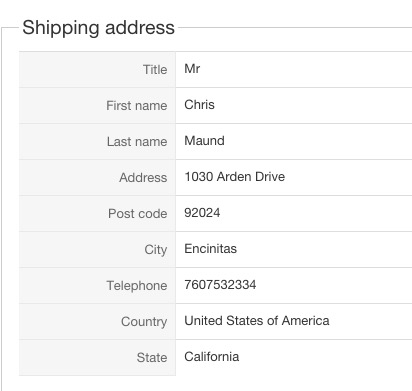Click the post code 92024

point(202,213)
